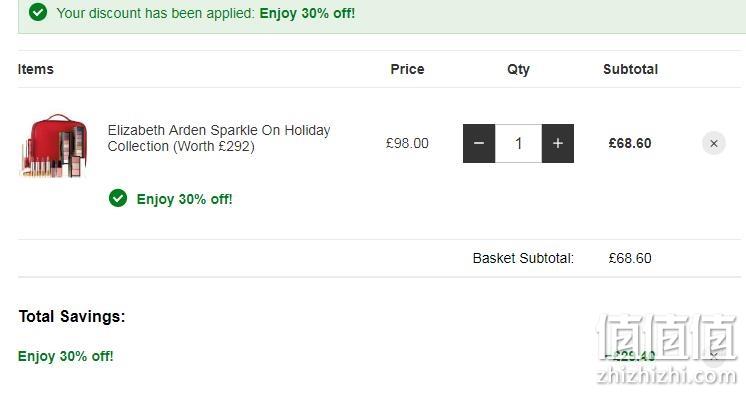
Task: Click the Qty column header
Action: click(518, 69)
